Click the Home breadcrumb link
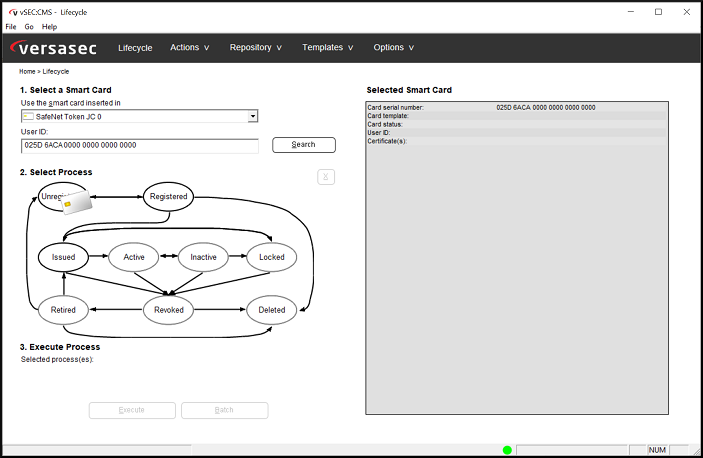Screen dimensions: 703x458 (x=27, y=71)
